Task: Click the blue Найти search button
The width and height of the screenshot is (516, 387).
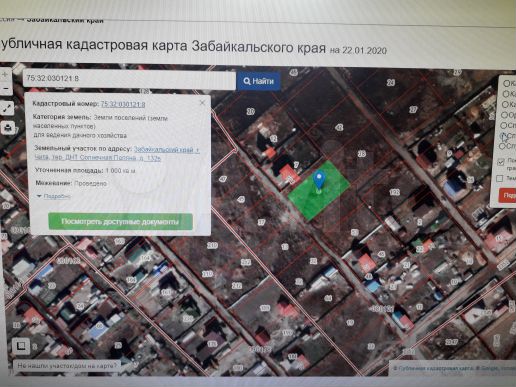Action: click(259, 81)
